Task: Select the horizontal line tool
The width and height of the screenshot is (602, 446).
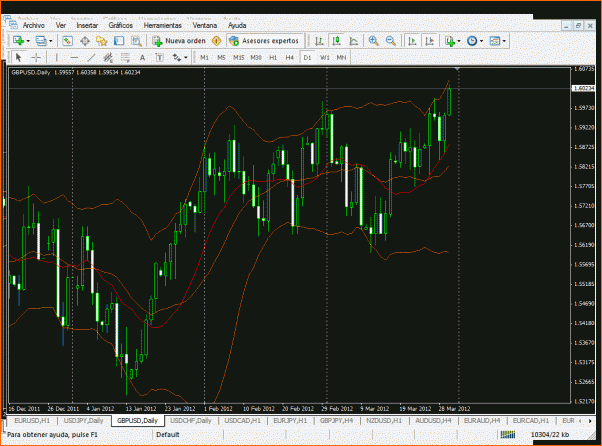Action: pyautogui.click(x=74, y=58)
